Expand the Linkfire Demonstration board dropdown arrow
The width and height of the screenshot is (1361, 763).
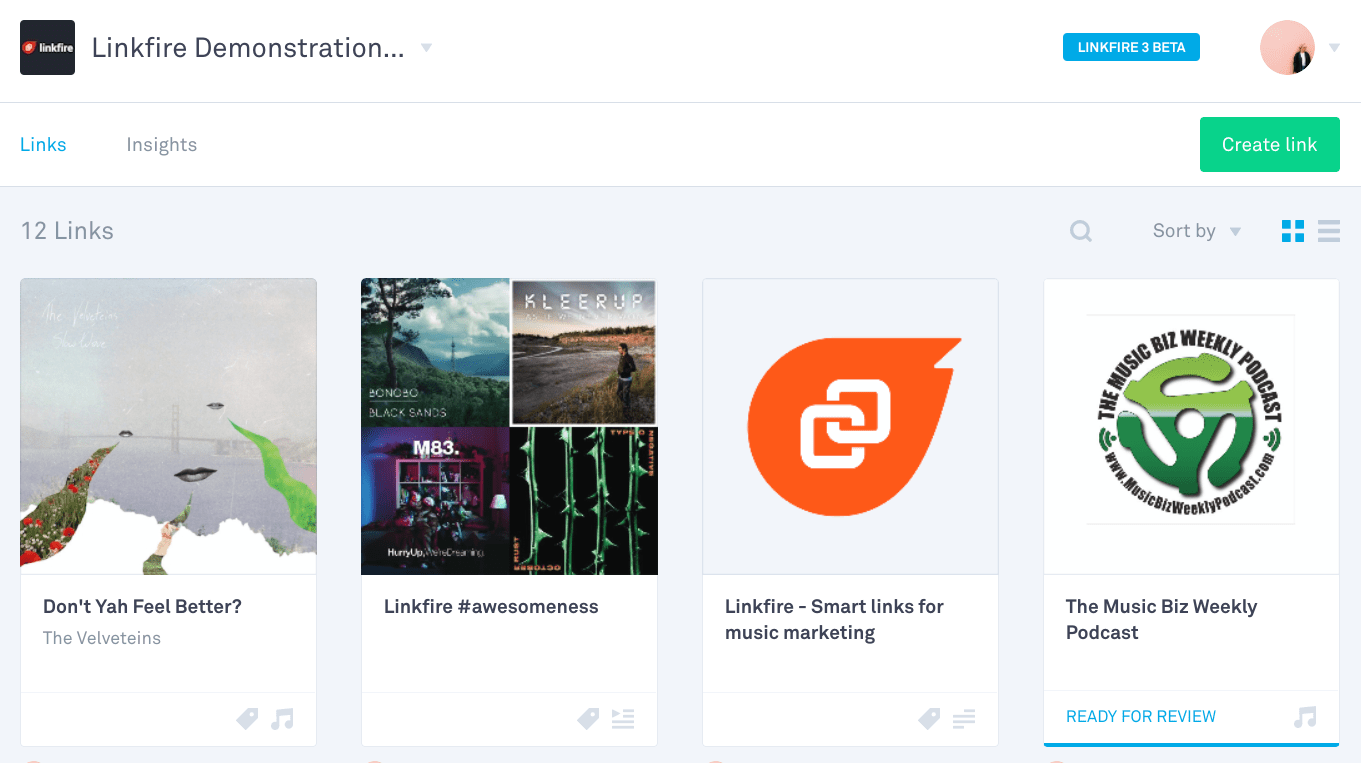426,48
